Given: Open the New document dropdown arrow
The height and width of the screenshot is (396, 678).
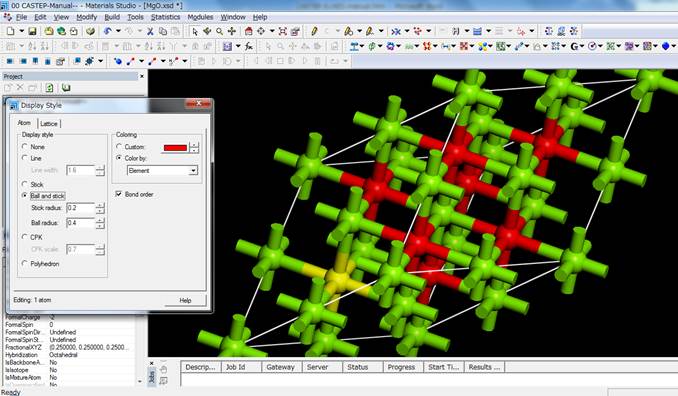Looking at the screenshot, I should (21, 31).
